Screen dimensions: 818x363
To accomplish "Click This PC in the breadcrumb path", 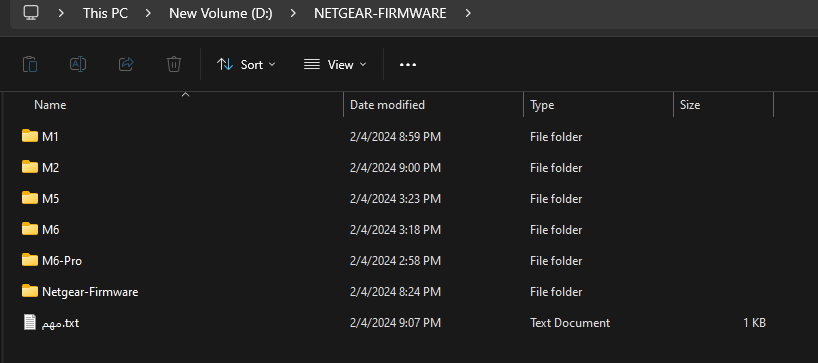I will pos(105,13).
